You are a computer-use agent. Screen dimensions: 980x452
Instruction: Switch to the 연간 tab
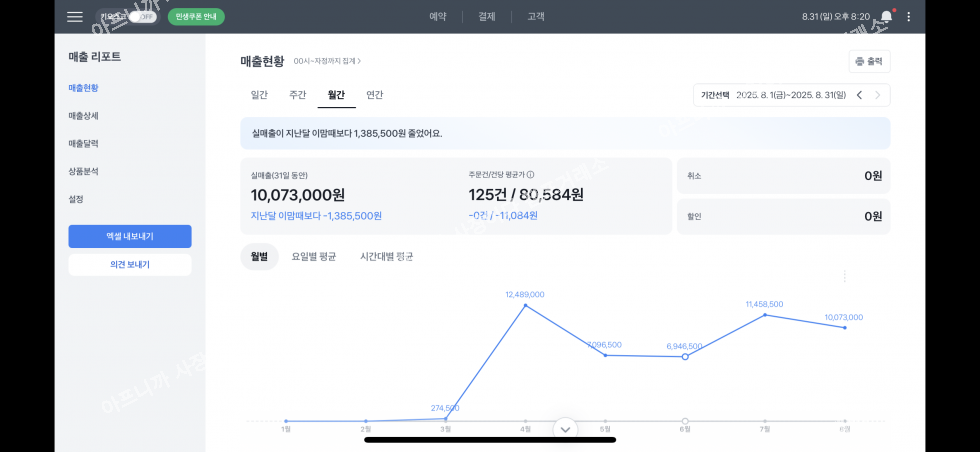tap(374, 95)
